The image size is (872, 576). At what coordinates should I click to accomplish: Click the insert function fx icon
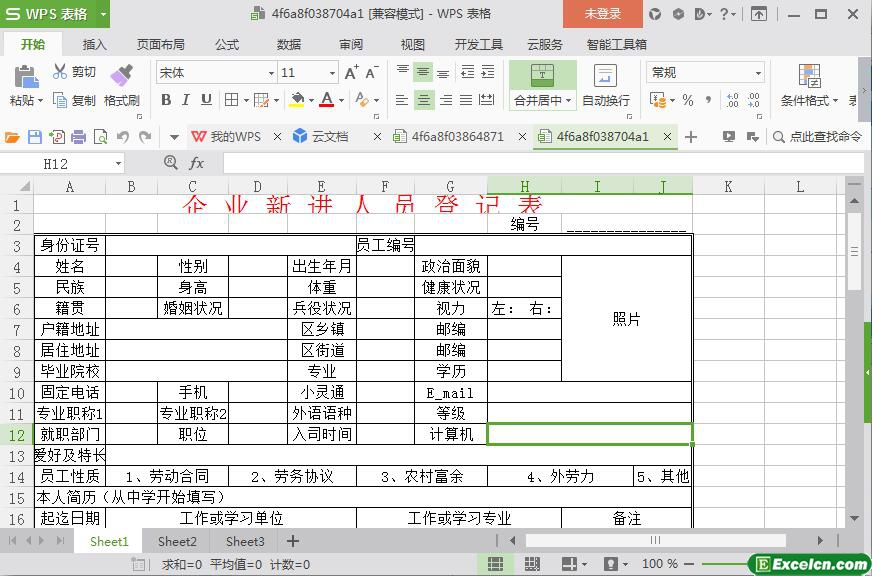[197, 163]
